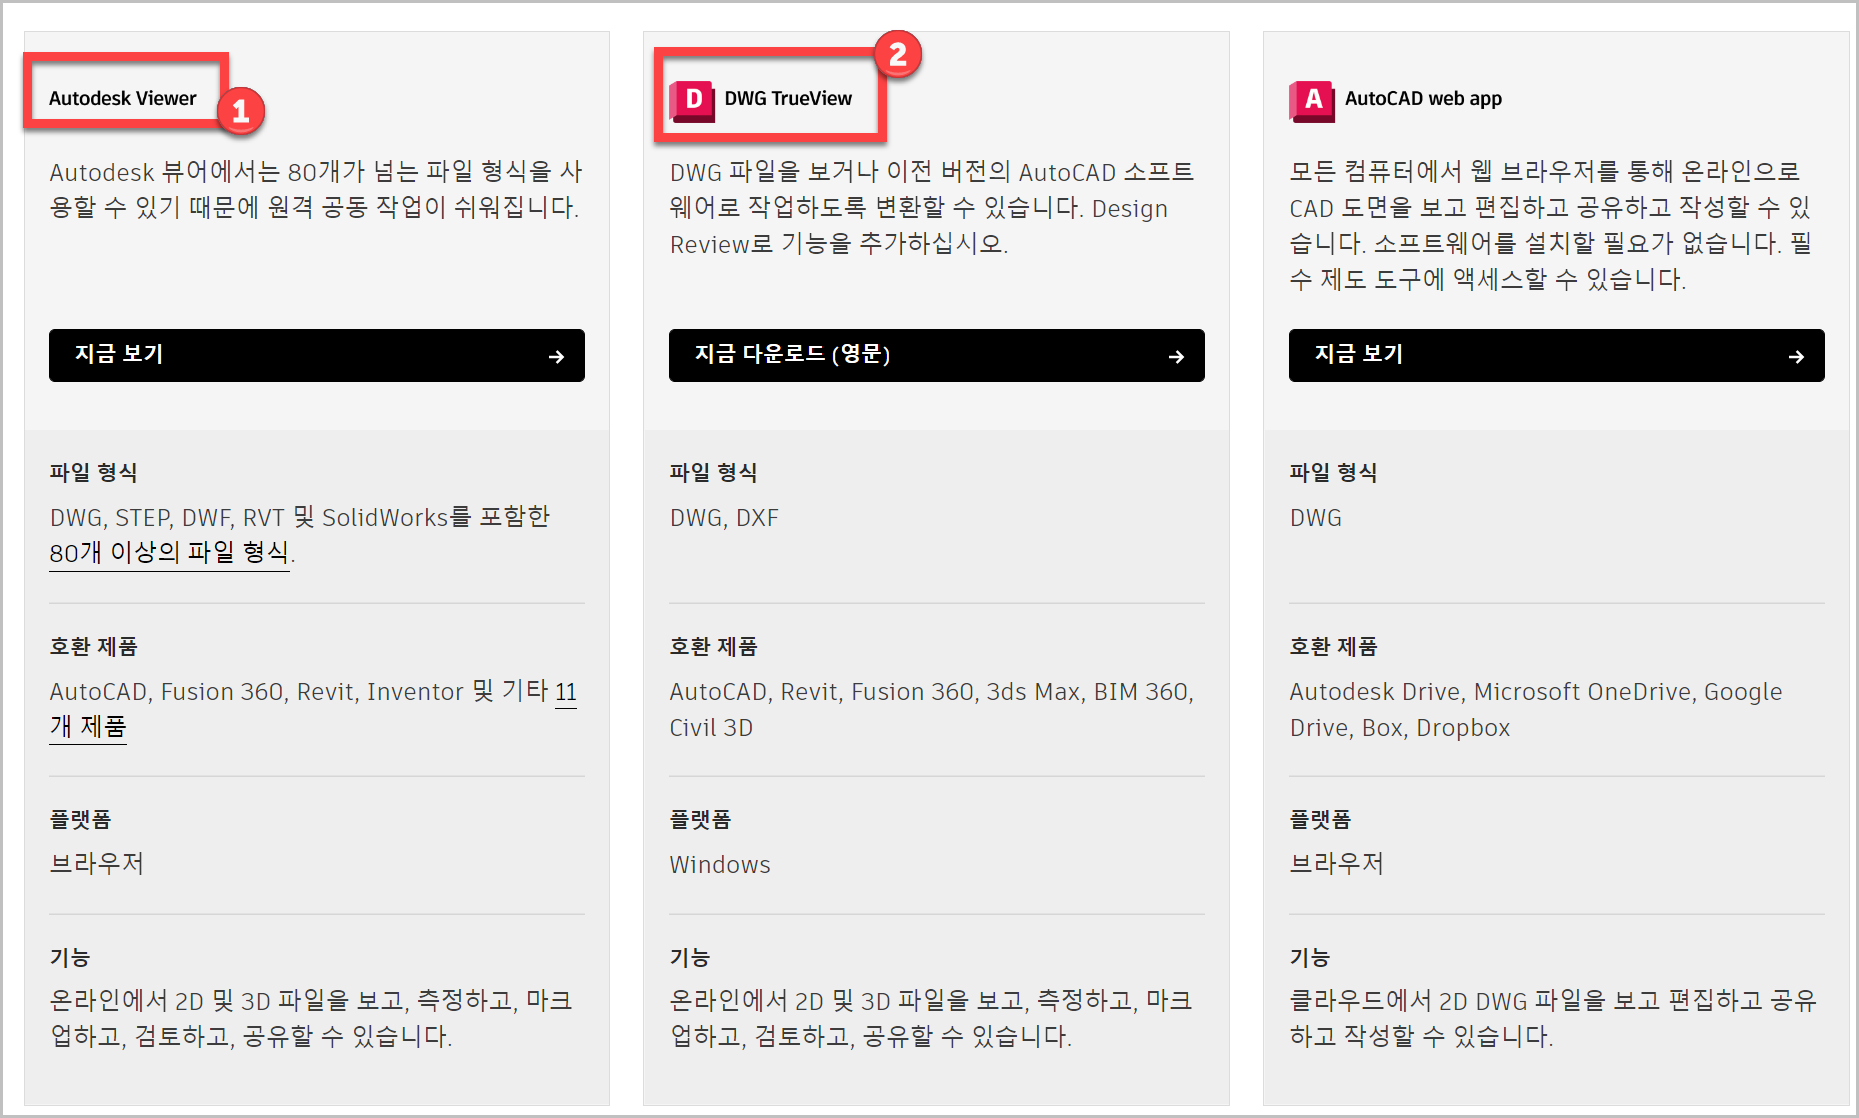Image resolution: width=1859 pixels, height=1118 pixels.
Task: Click 파일 형식 heading in AutoCAD web app card
Action: pyautogui.click(x=1334, y=472)
